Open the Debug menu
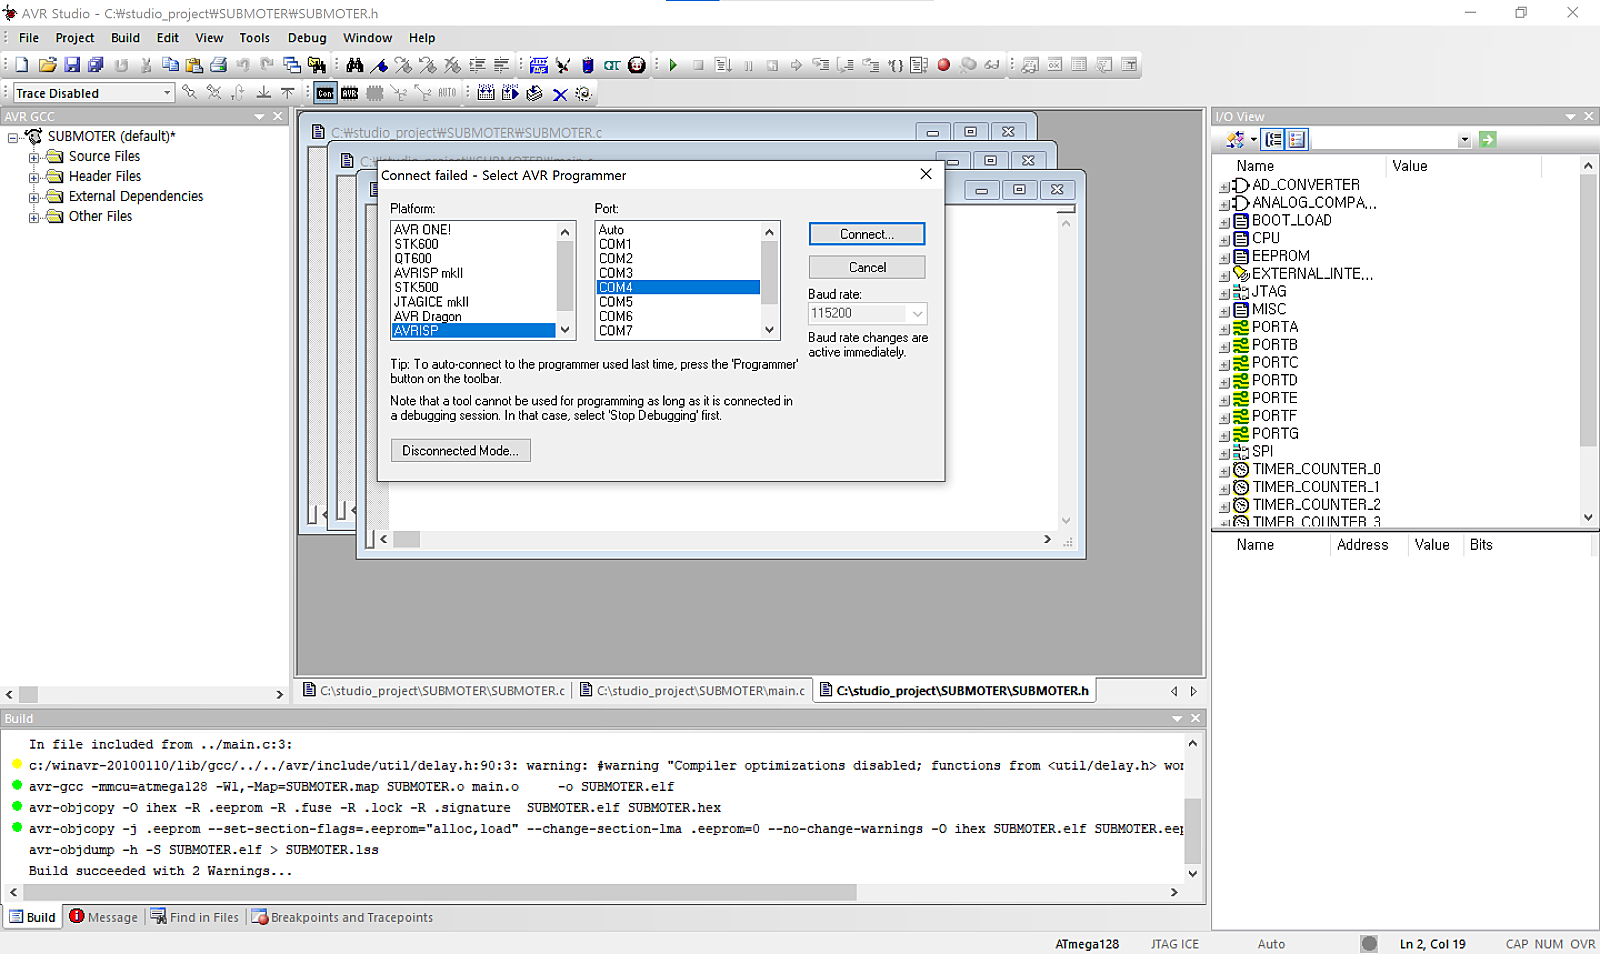Screen dimensions: 1600x954 click(x=307, y=38)
